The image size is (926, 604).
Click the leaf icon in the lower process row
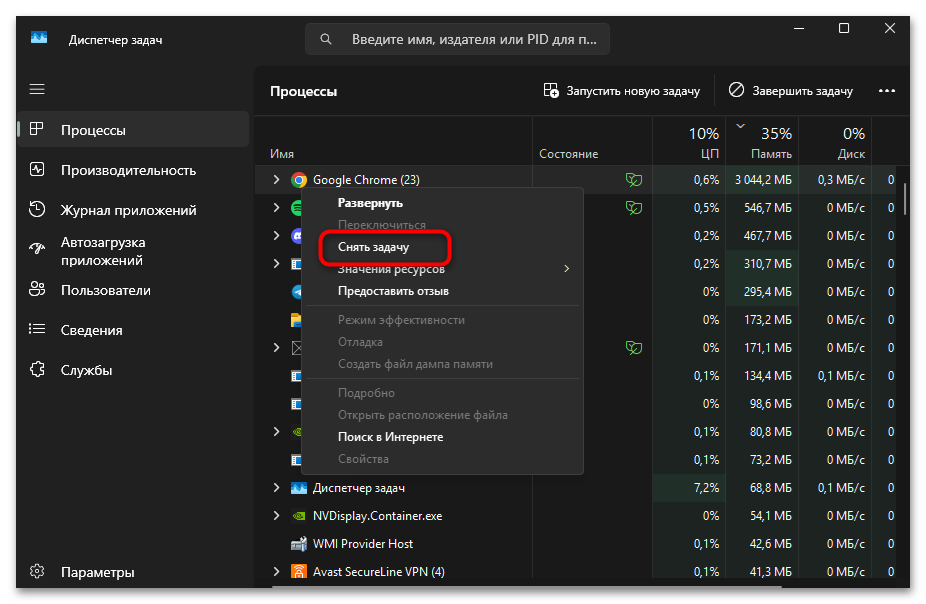point(634,347)
